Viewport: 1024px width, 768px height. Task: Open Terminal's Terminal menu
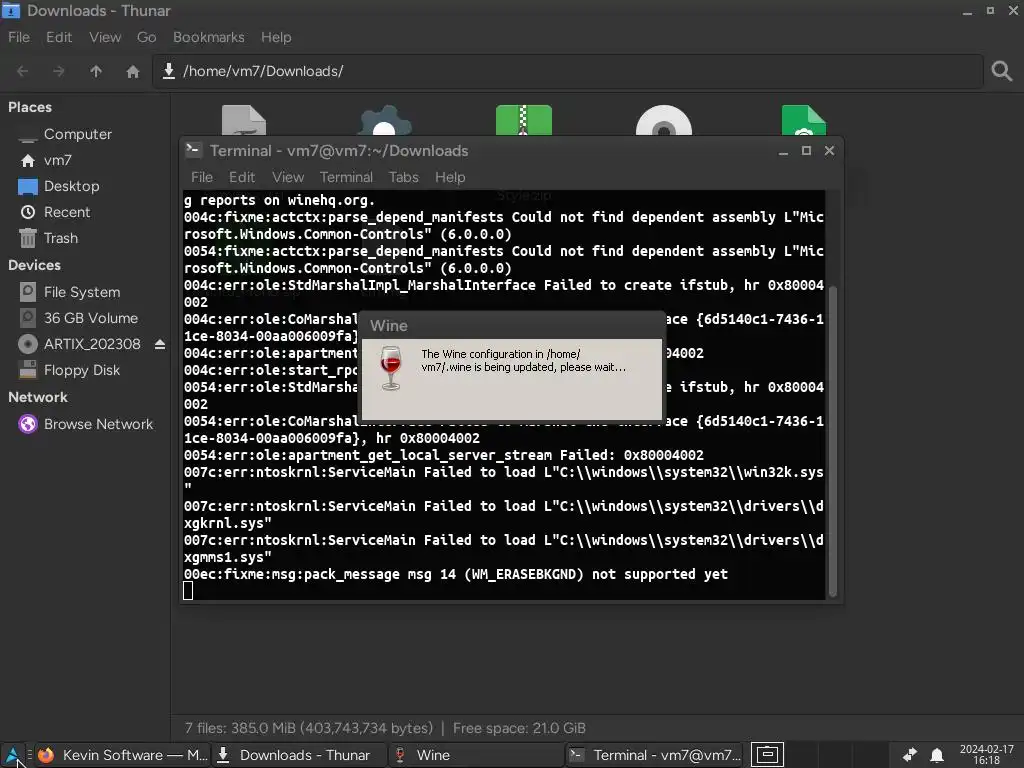click(x=346, y=177)
